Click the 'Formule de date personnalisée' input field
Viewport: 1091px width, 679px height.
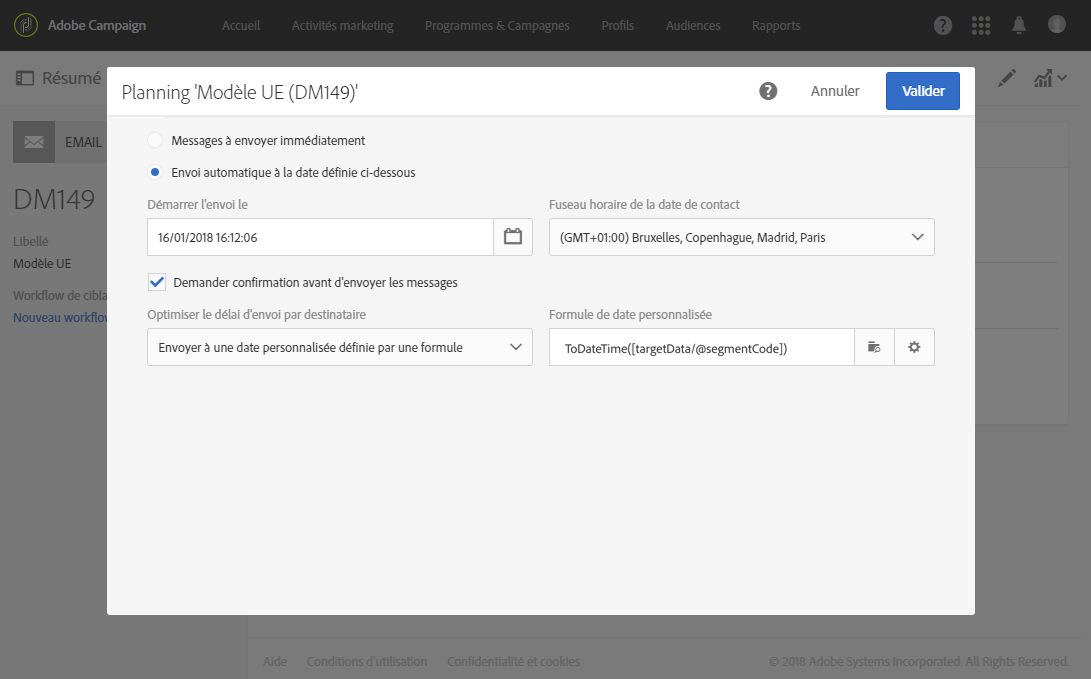pos(701,347)
